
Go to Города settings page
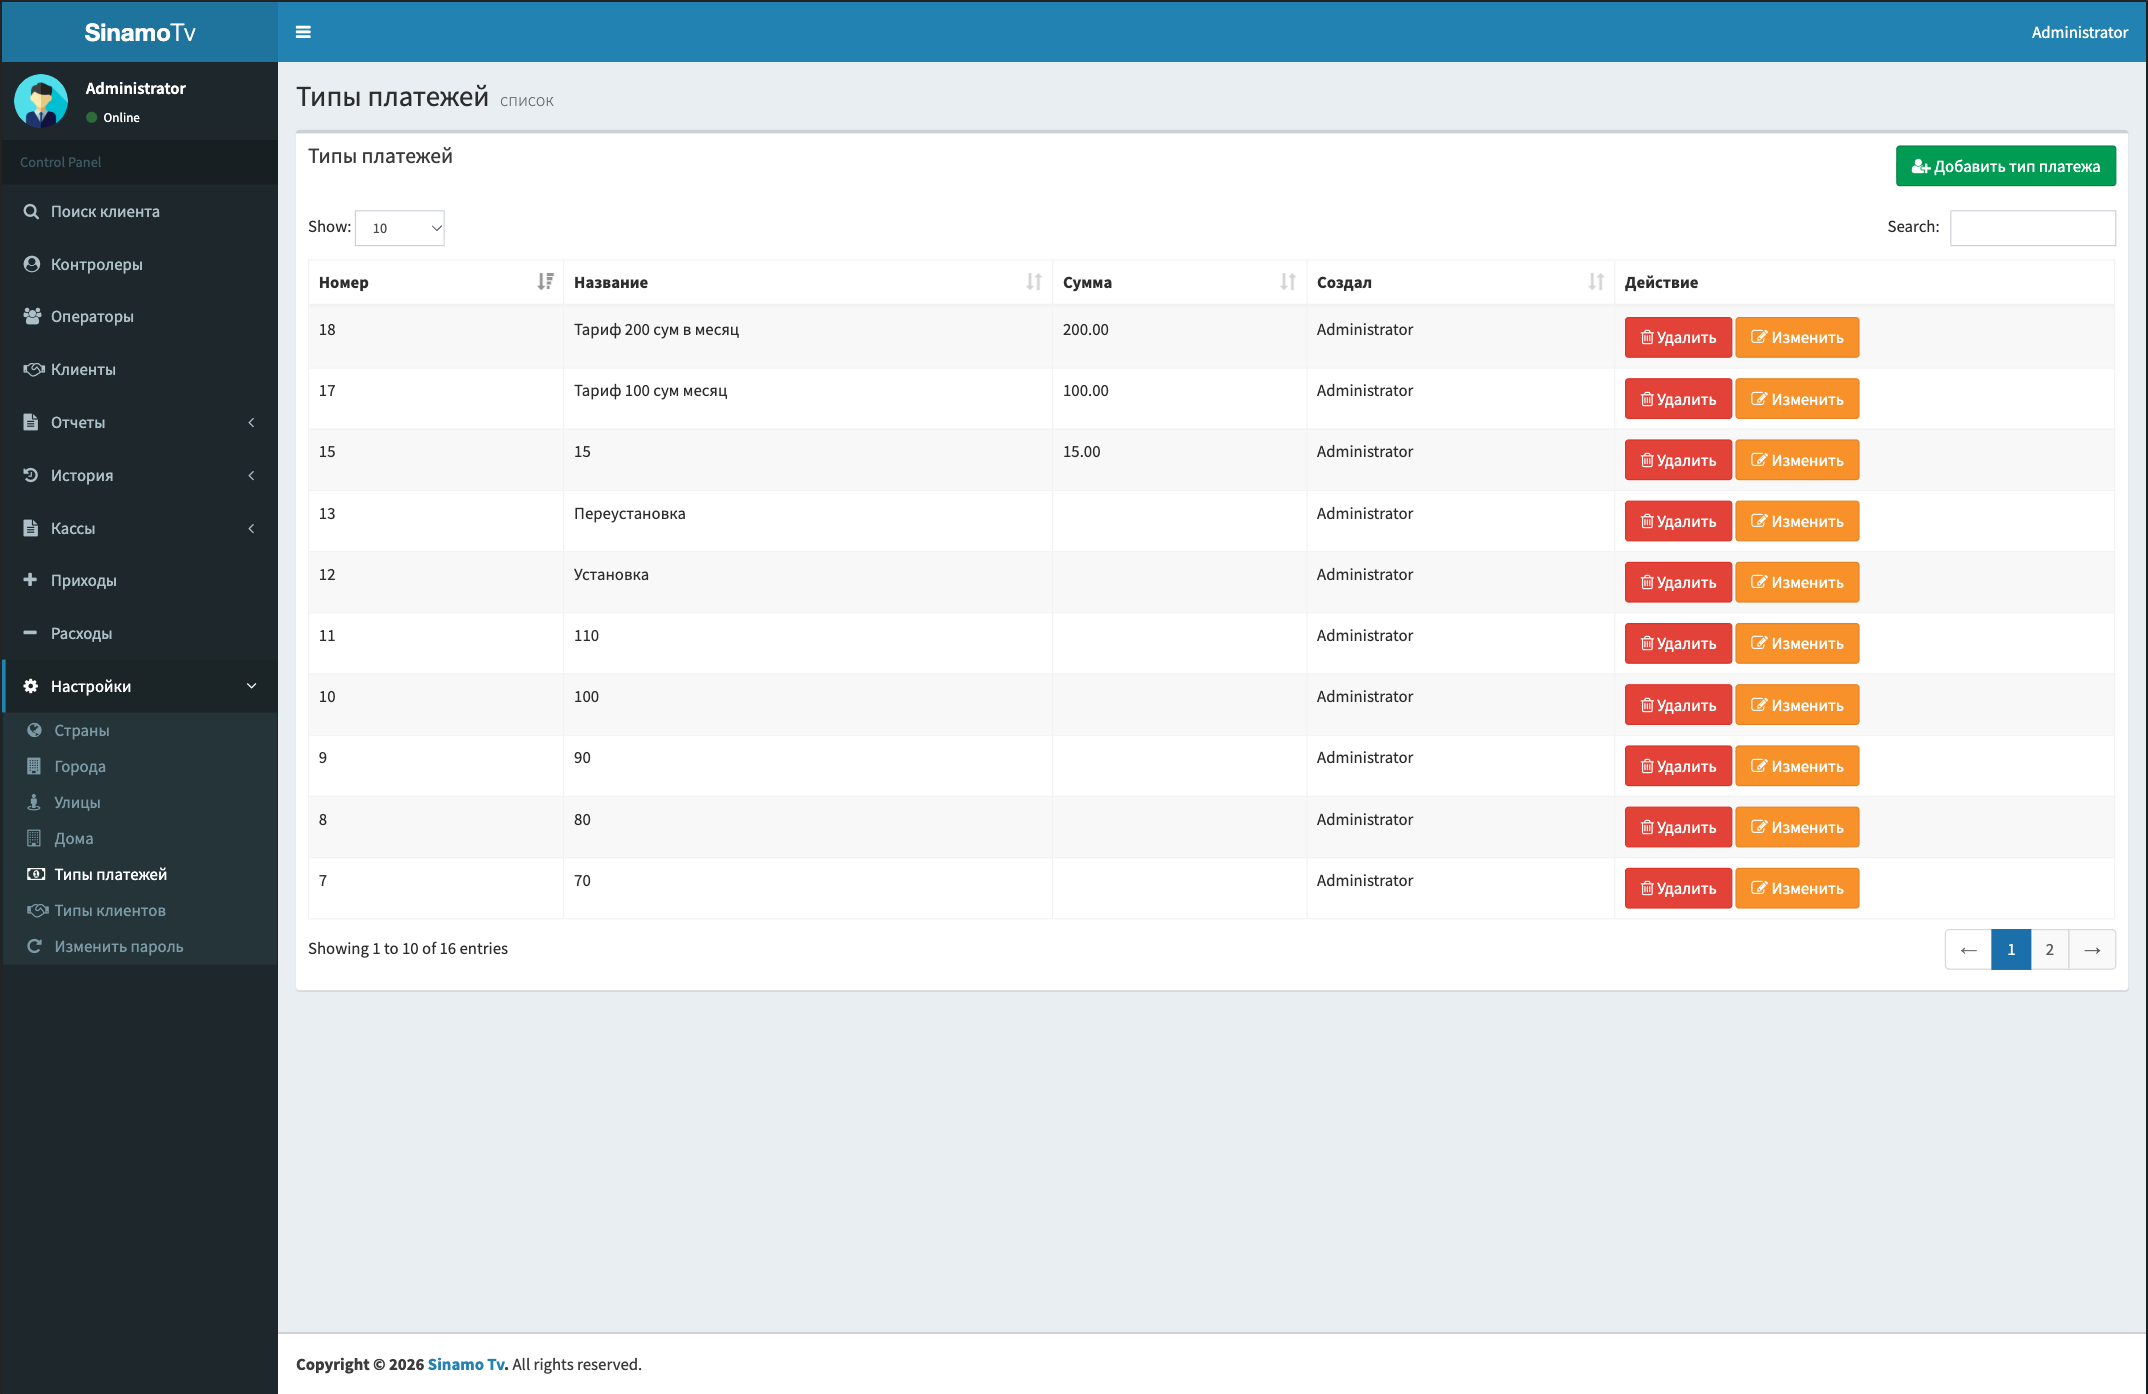pyautogui.click(x=80, y=766)
